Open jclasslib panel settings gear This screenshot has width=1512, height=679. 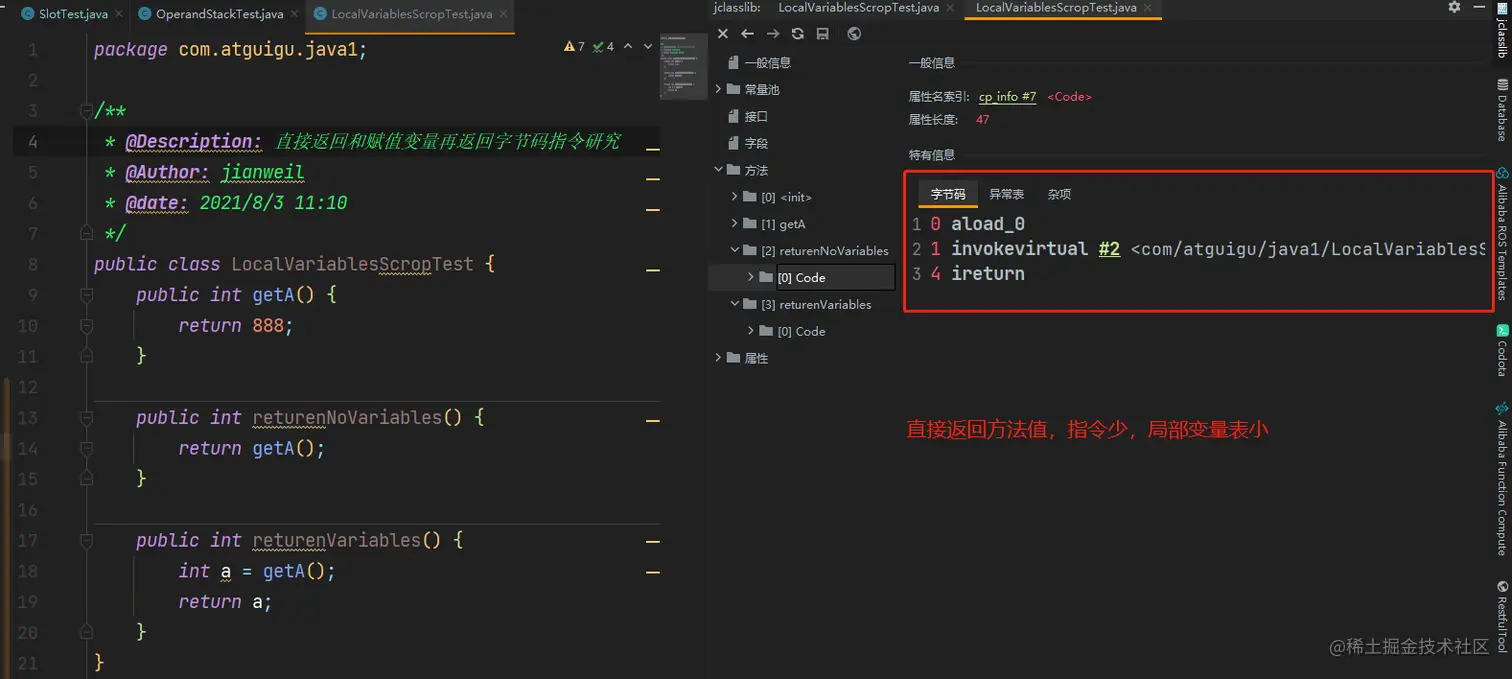point(1454,7)
